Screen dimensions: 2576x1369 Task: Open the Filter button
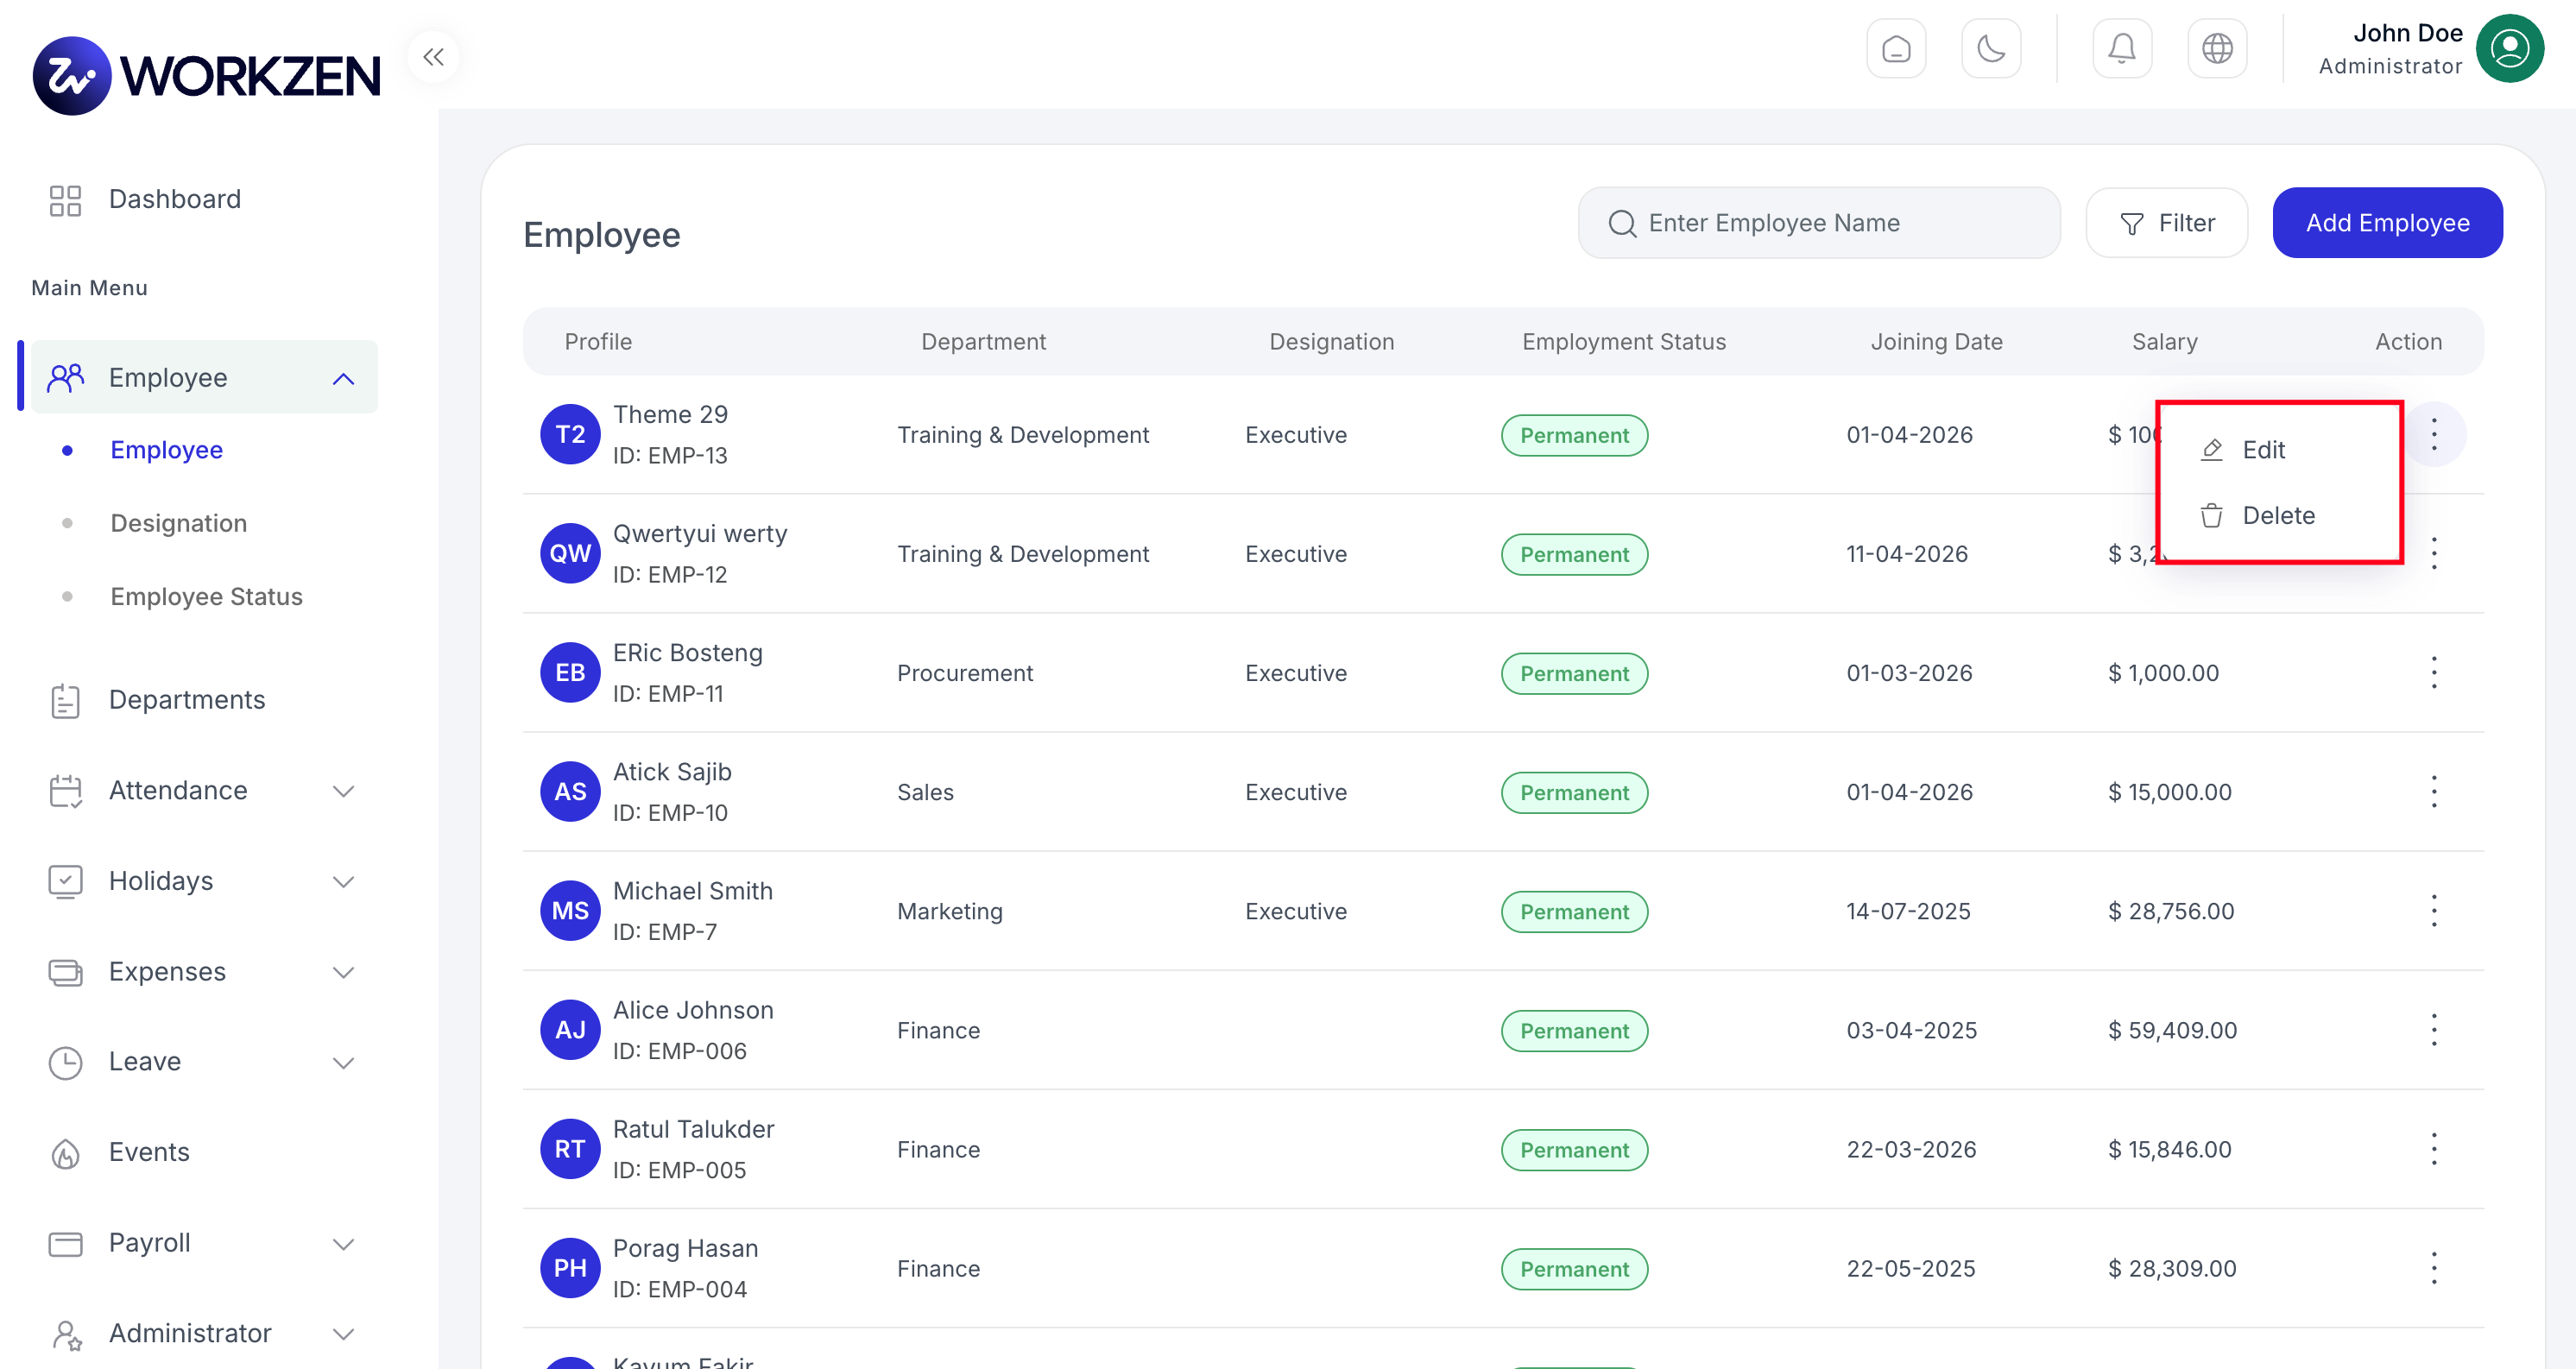coord(2166,223)
